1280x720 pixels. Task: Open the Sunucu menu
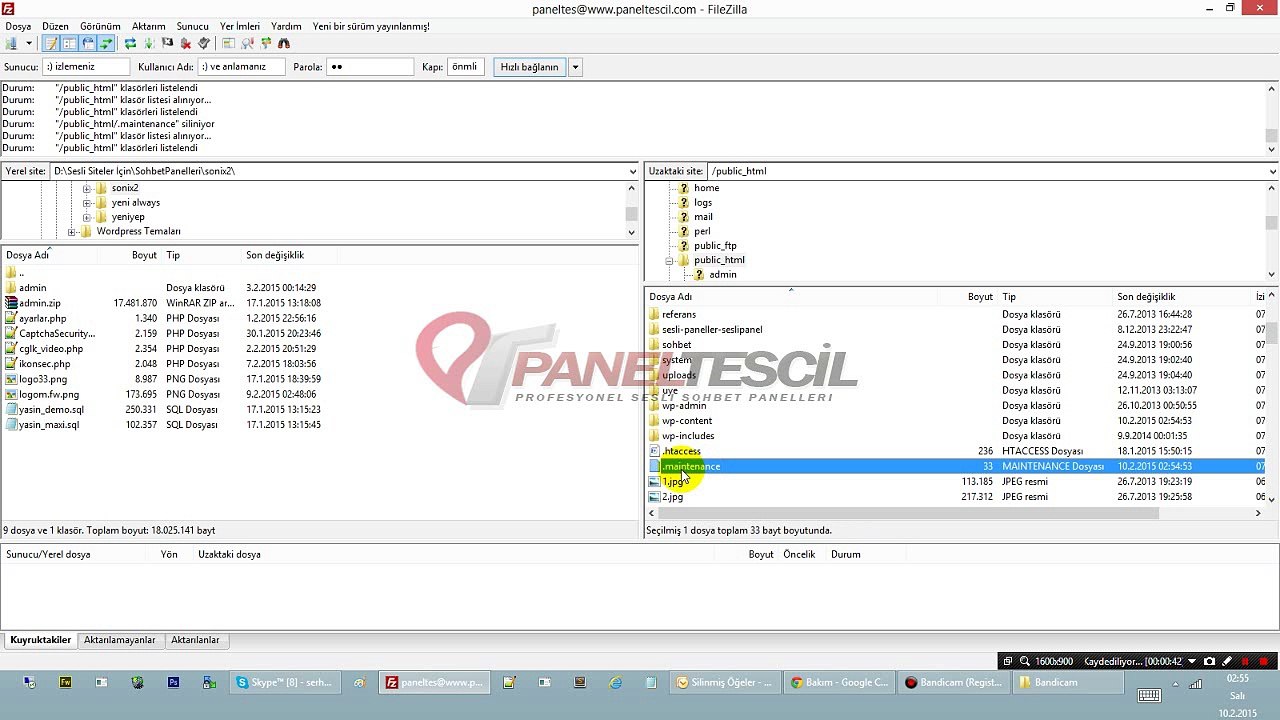[192, 26]
